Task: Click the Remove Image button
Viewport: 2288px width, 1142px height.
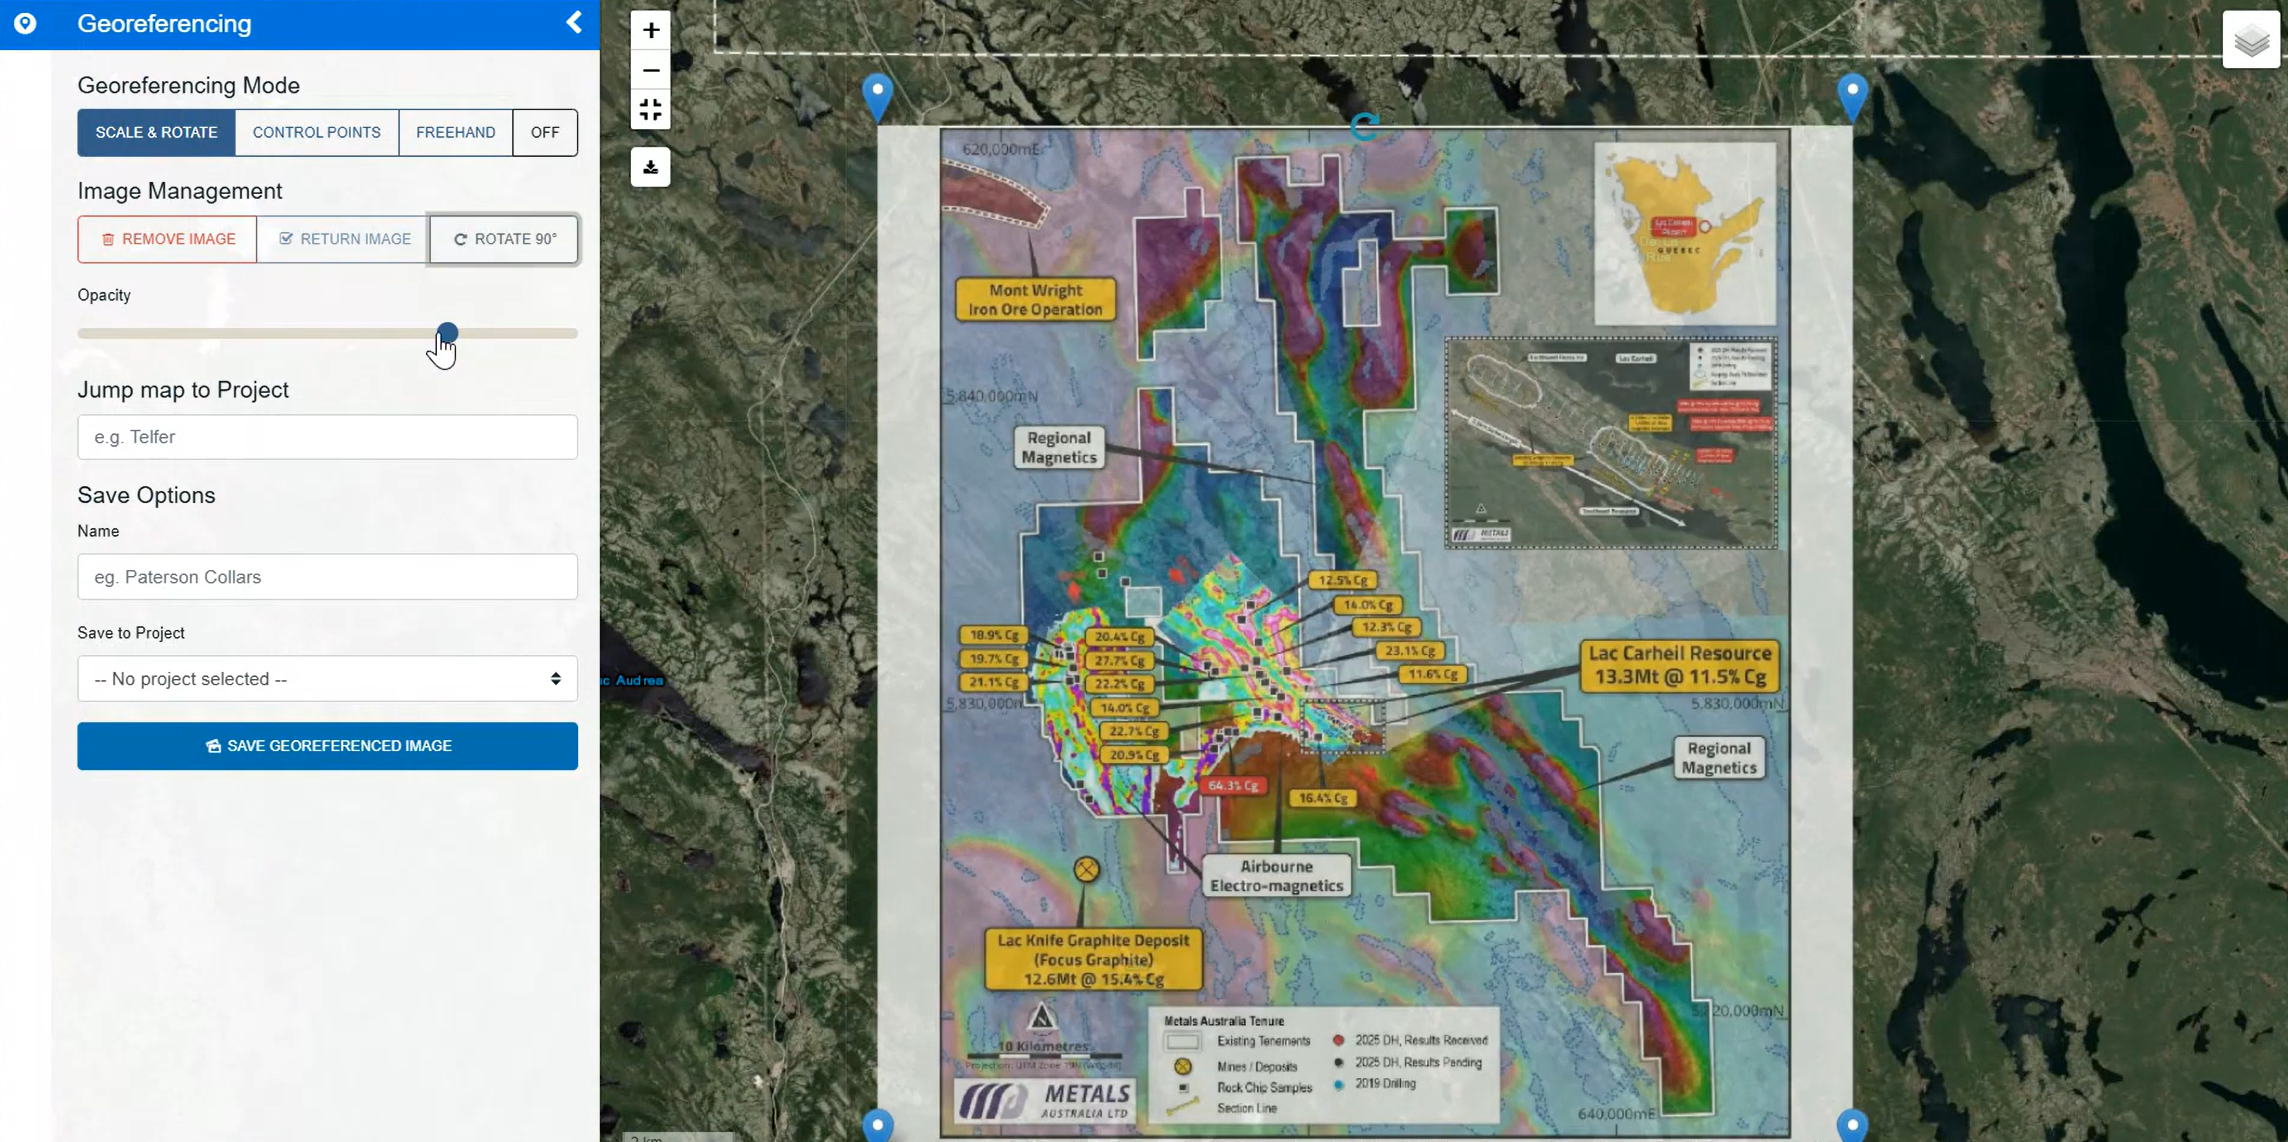Action: [x=167, y=239]
